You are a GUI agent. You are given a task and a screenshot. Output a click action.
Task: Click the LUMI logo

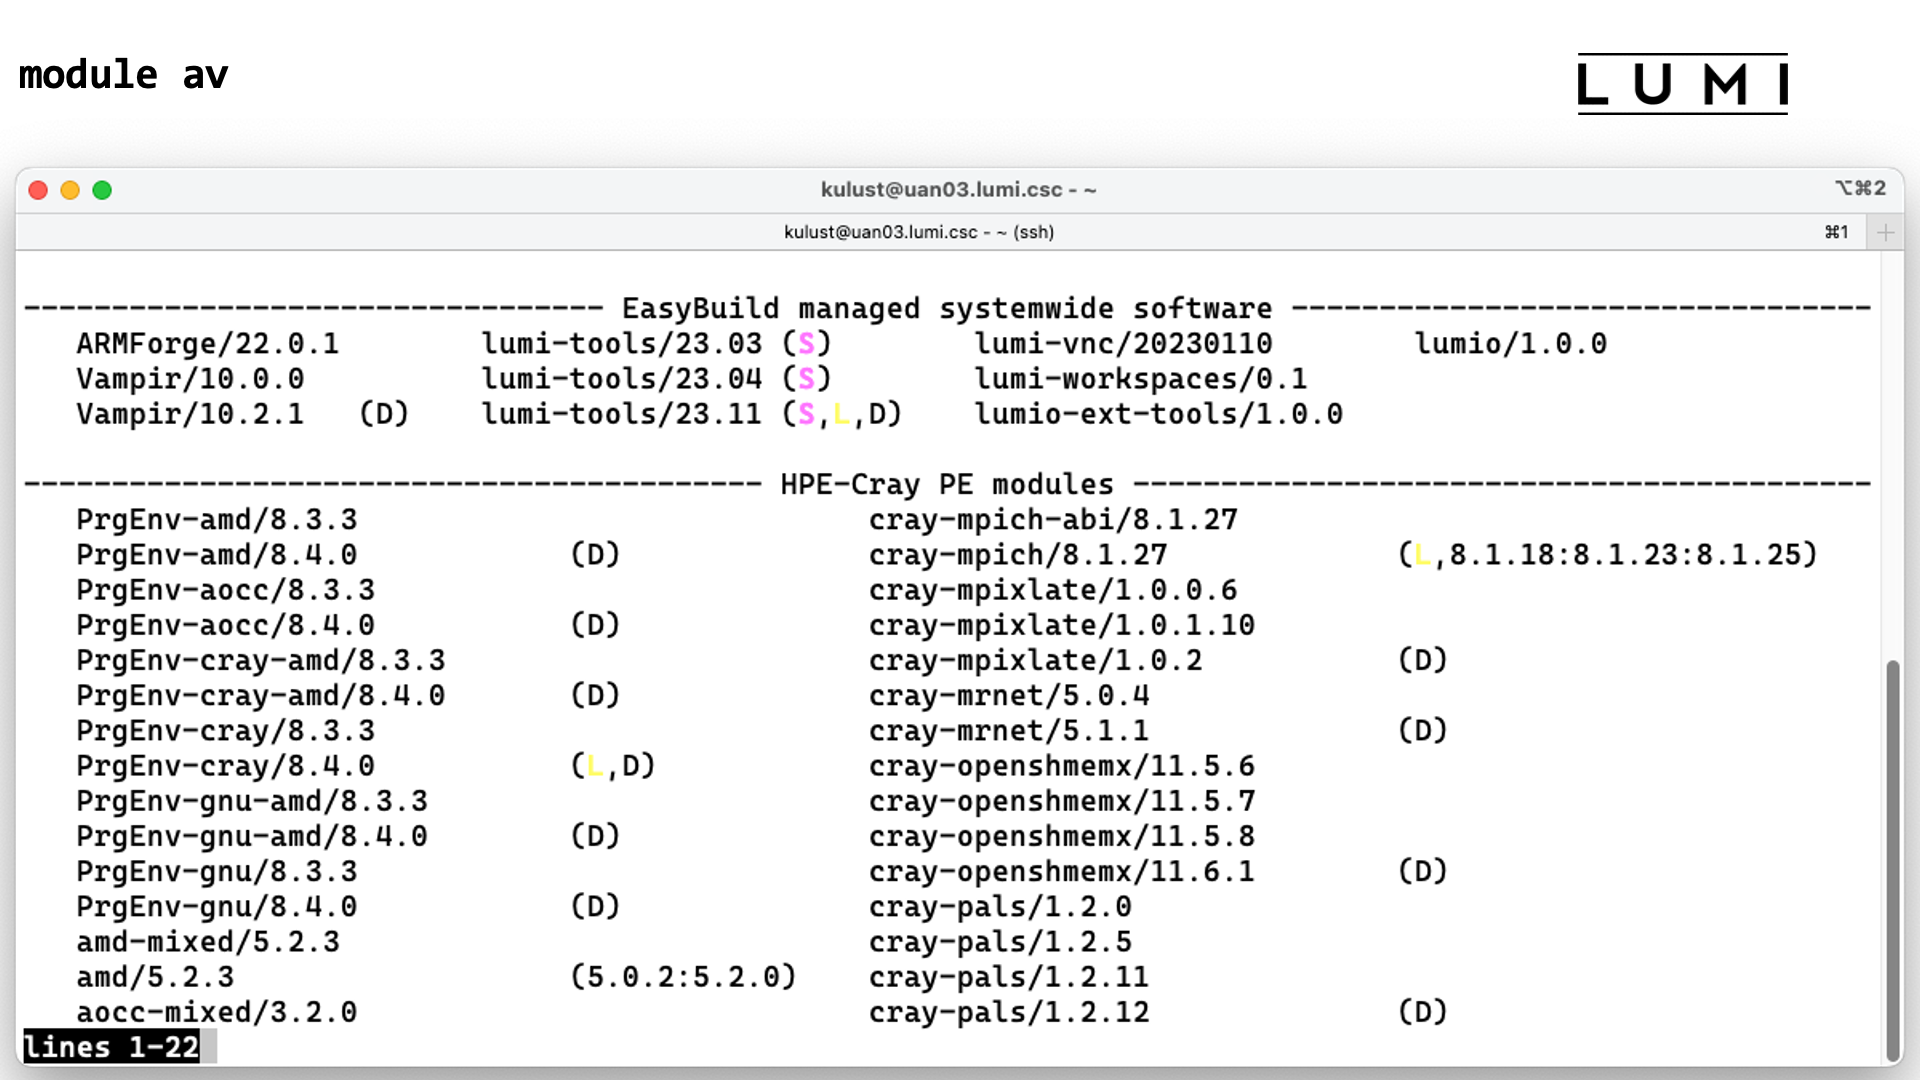point(1682,84)
